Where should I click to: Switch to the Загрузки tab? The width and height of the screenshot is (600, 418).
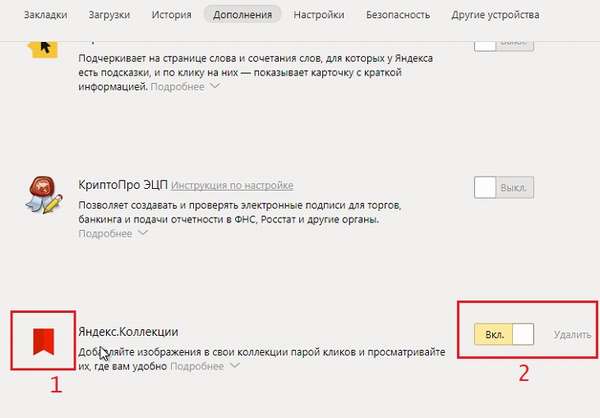pyautogui.click(x=109, y=15)
